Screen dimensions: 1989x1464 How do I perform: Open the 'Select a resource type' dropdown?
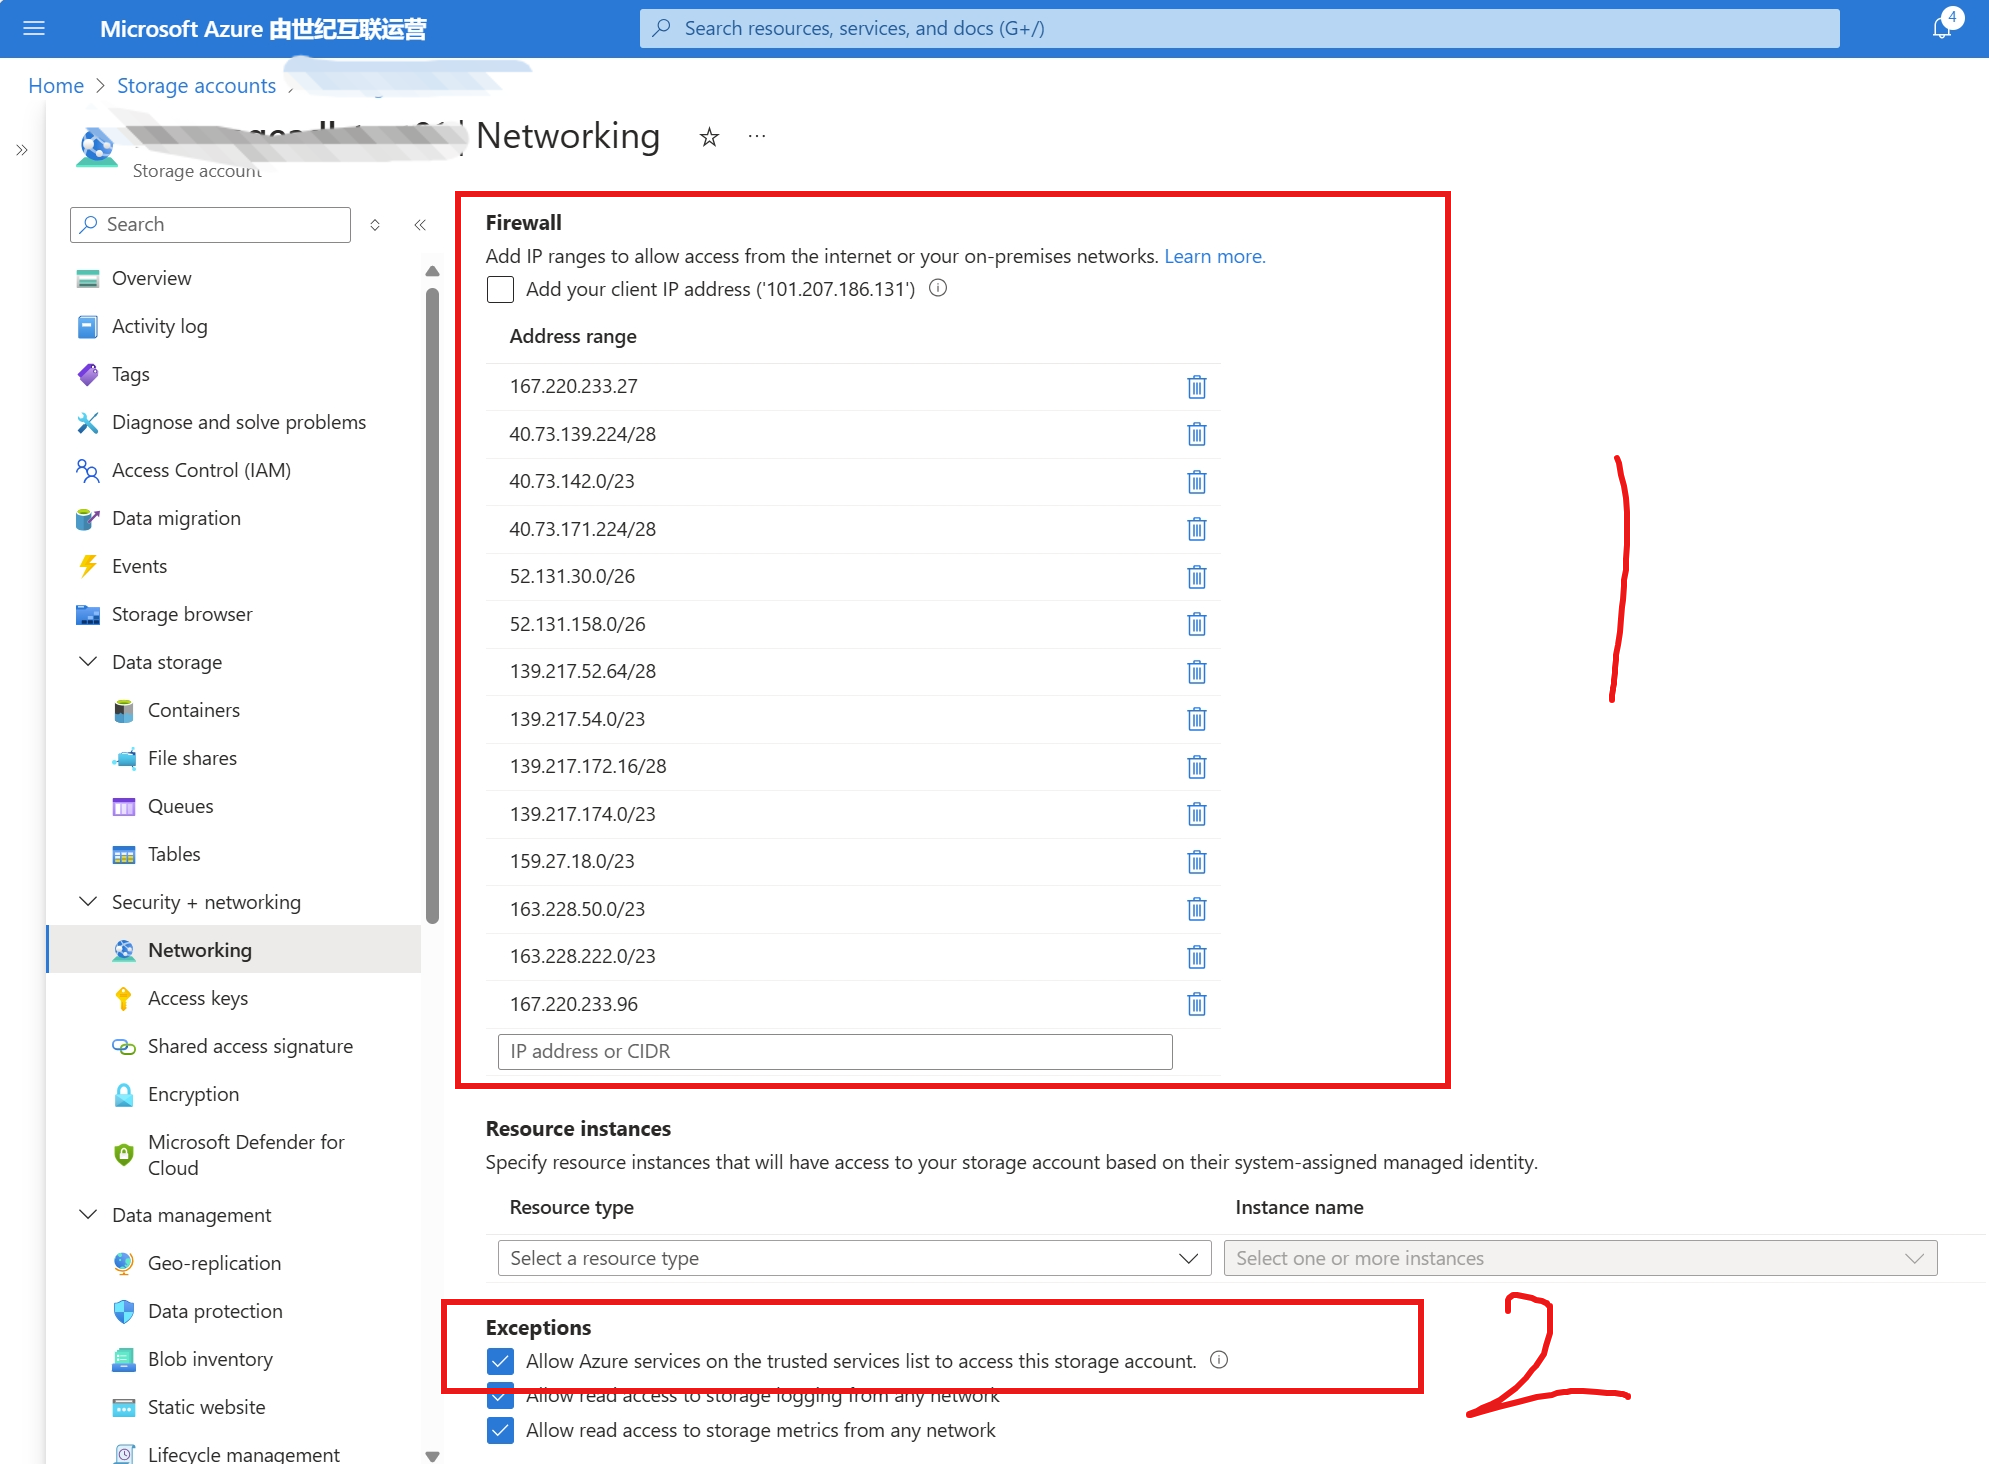coord(854,1258)
